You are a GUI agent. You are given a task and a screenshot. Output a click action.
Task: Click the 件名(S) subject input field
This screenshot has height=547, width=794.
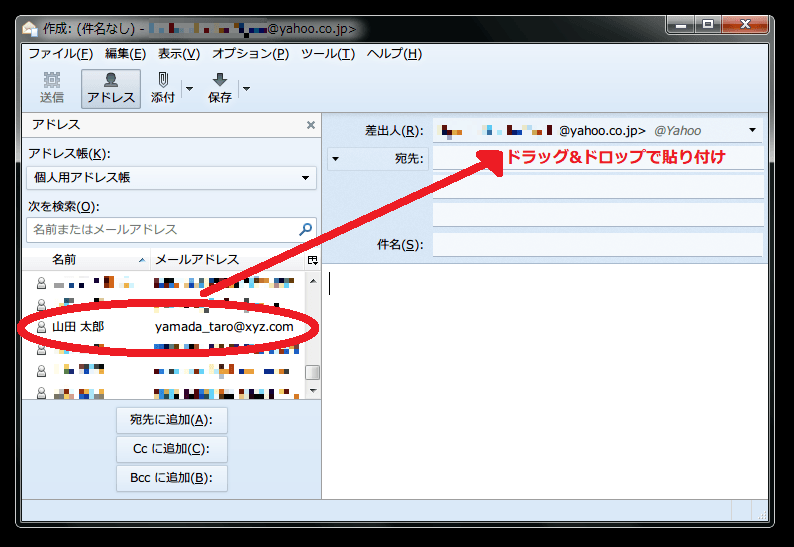(x=597, y=244)
